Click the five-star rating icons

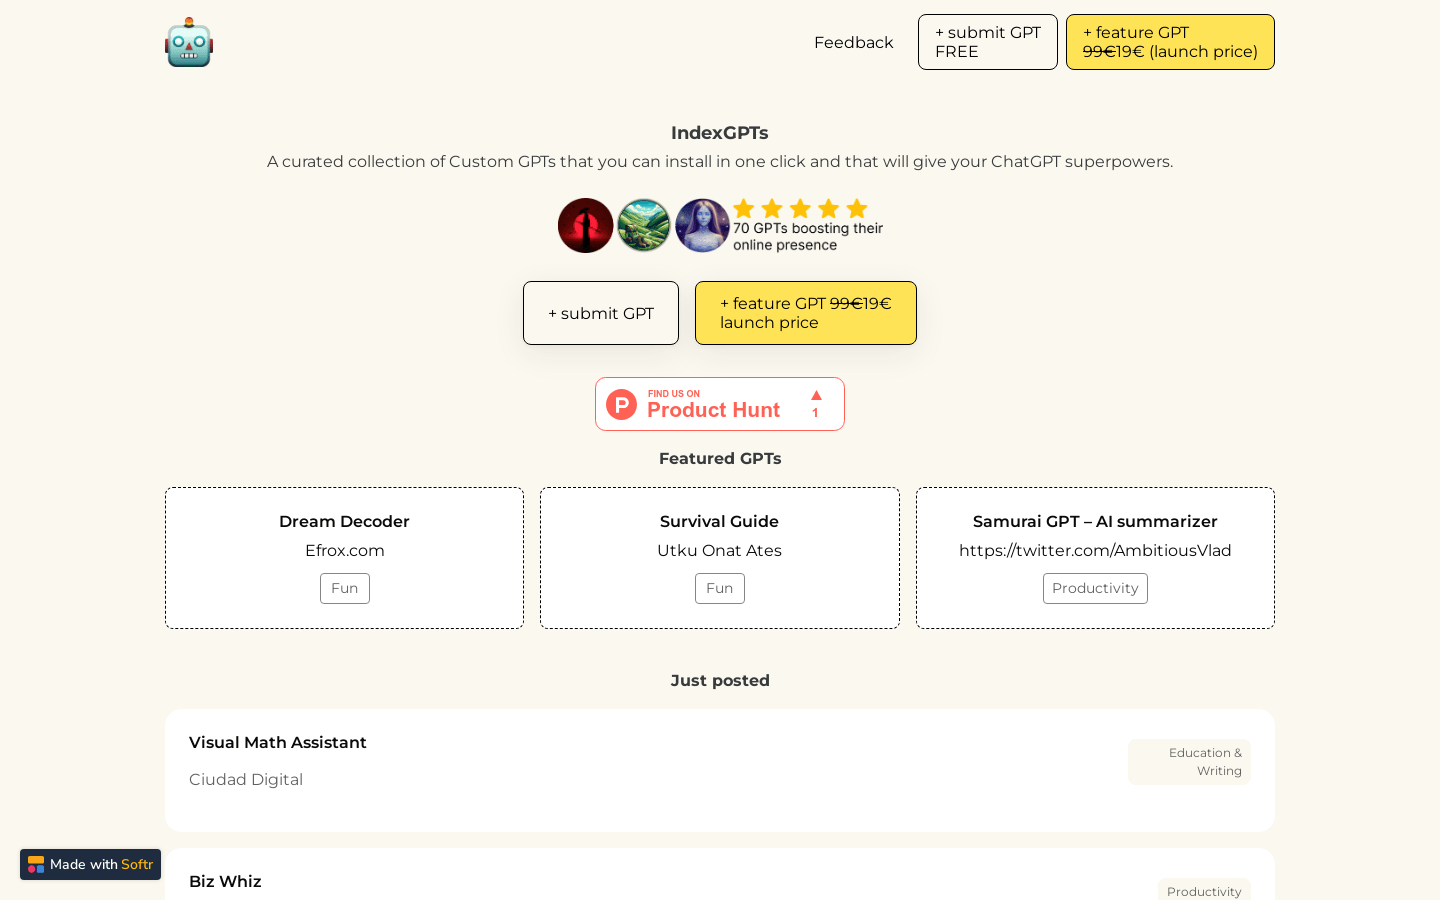click(x=800, y=209)
